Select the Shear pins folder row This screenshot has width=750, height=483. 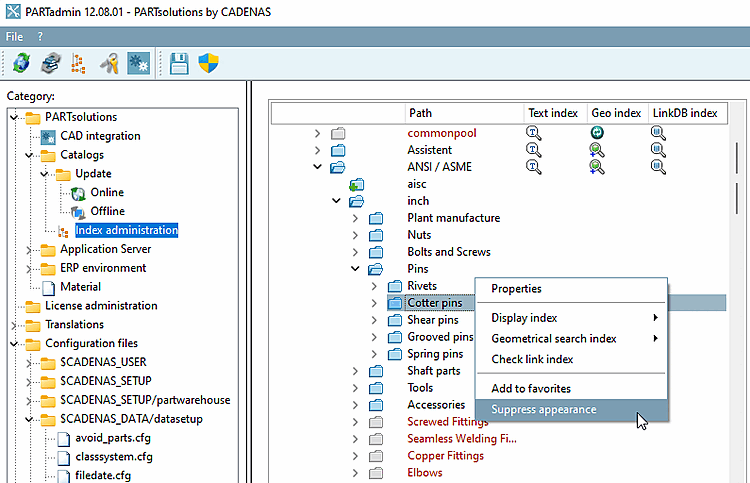(433, 320)
